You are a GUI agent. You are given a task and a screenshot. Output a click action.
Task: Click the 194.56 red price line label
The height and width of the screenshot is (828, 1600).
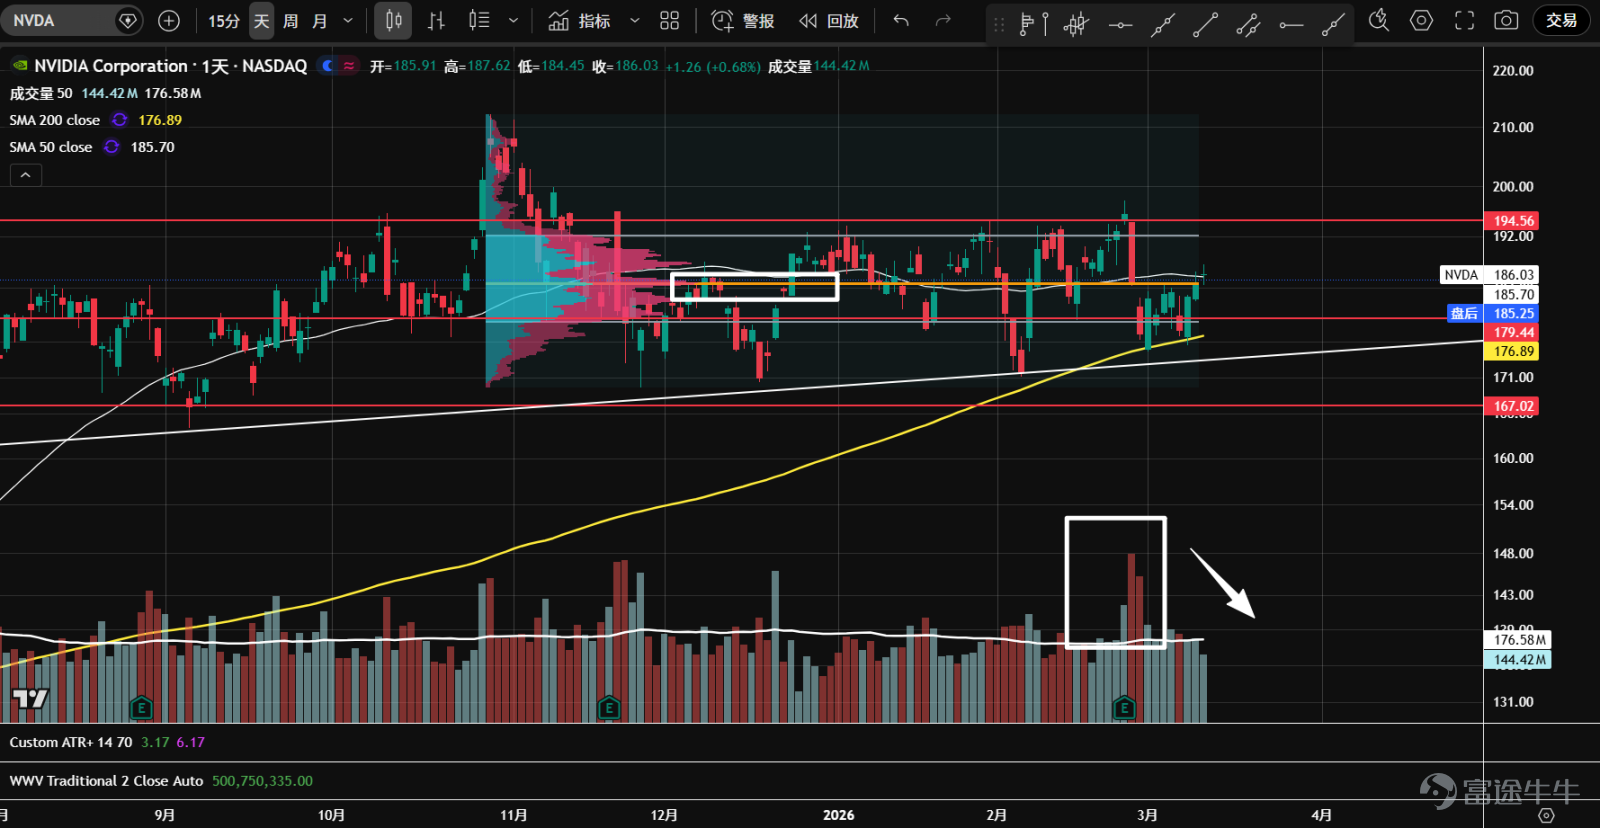[x=1514, y=221]
